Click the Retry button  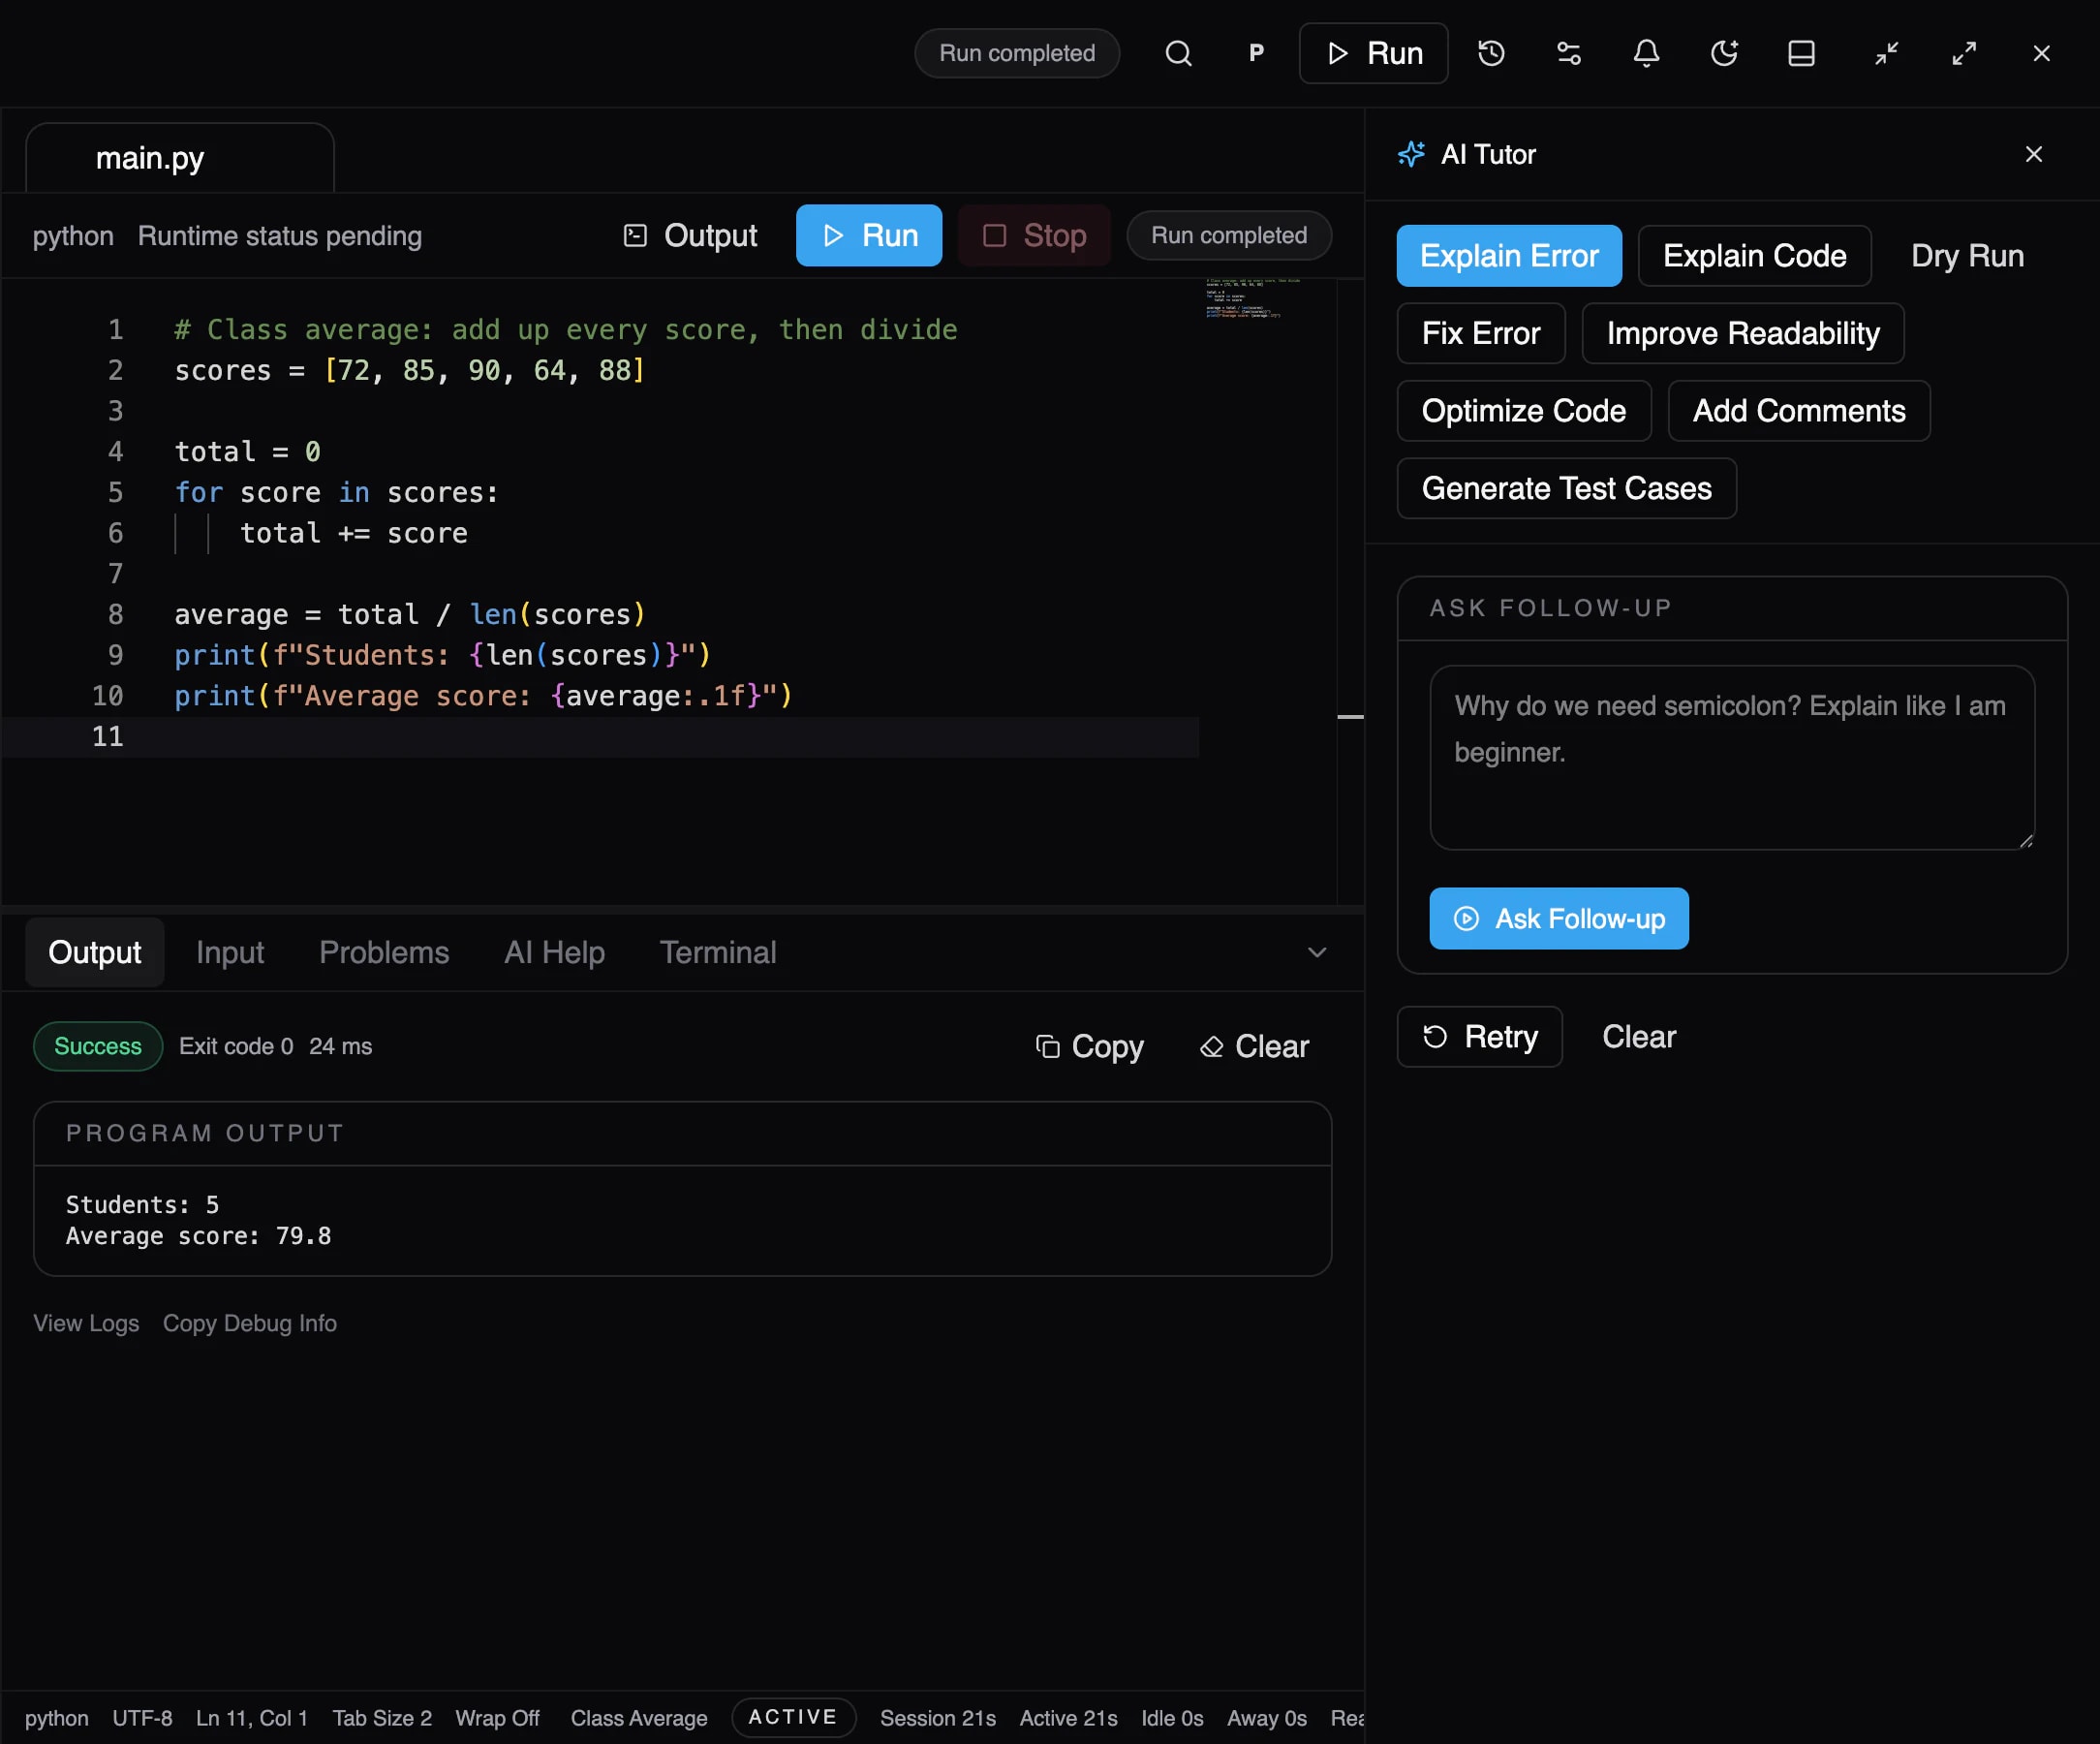point(1479,1037)
